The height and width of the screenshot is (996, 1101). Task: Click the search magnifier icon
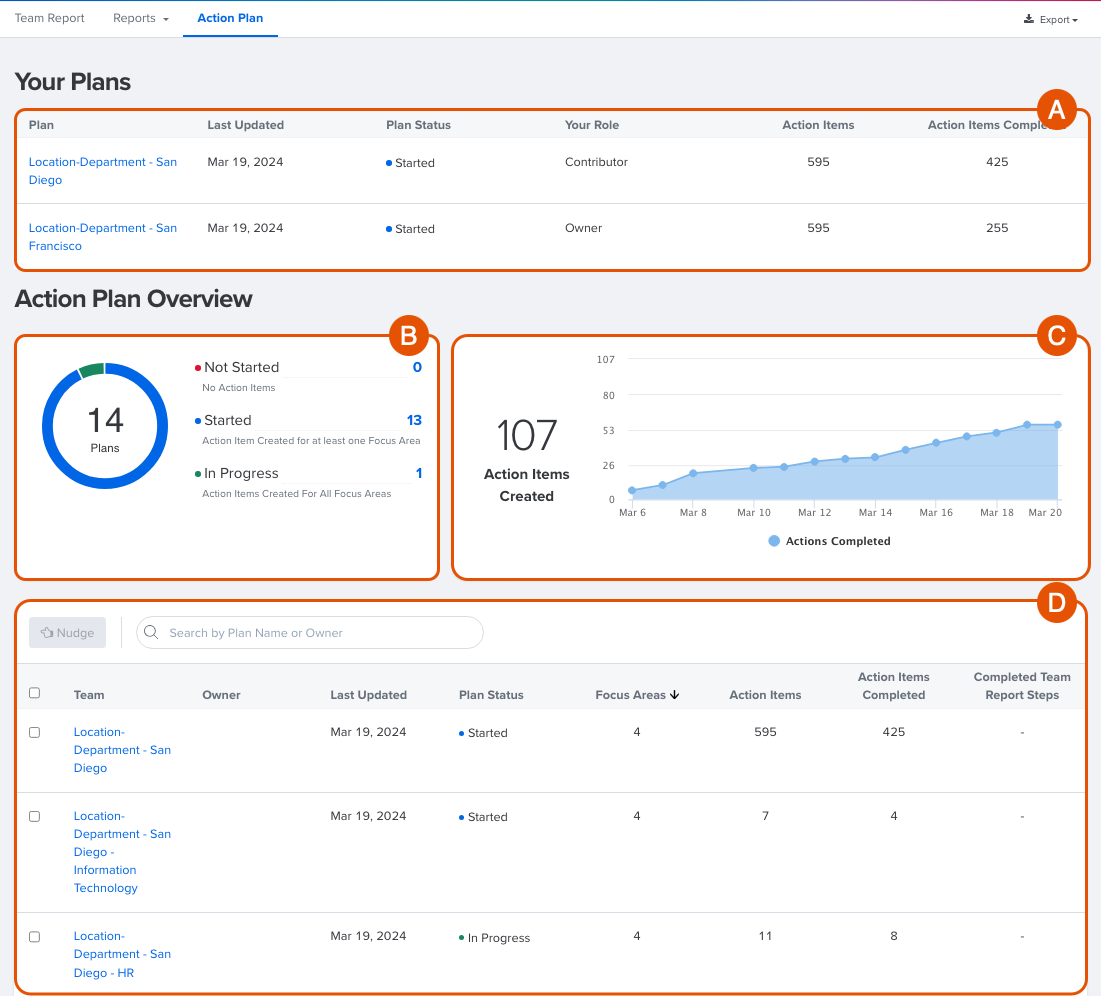click(151, 632)
